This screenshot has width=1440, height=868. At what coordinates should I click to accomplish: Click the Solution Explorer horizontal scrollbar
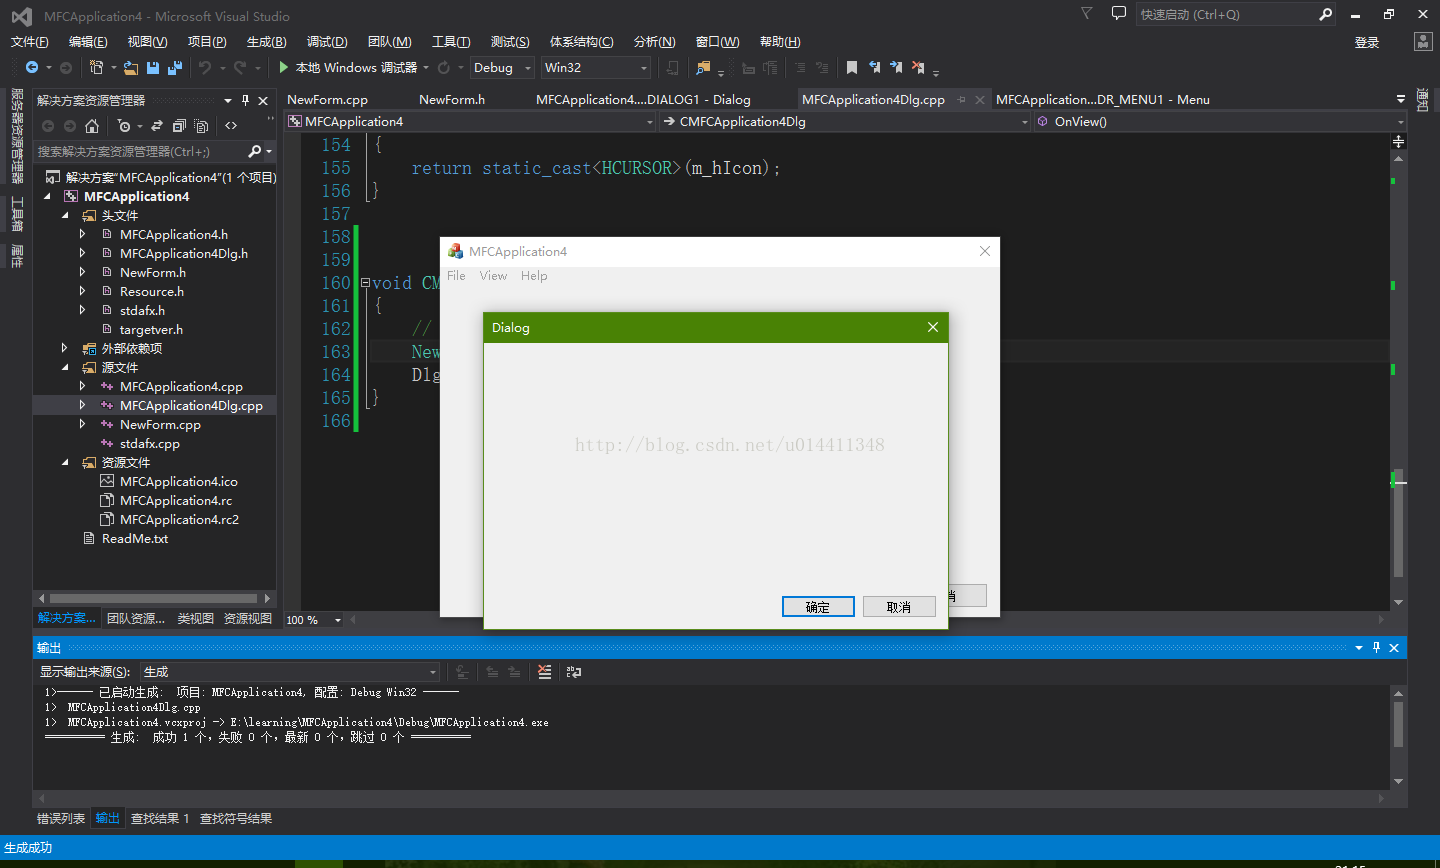tap(154, 599)
